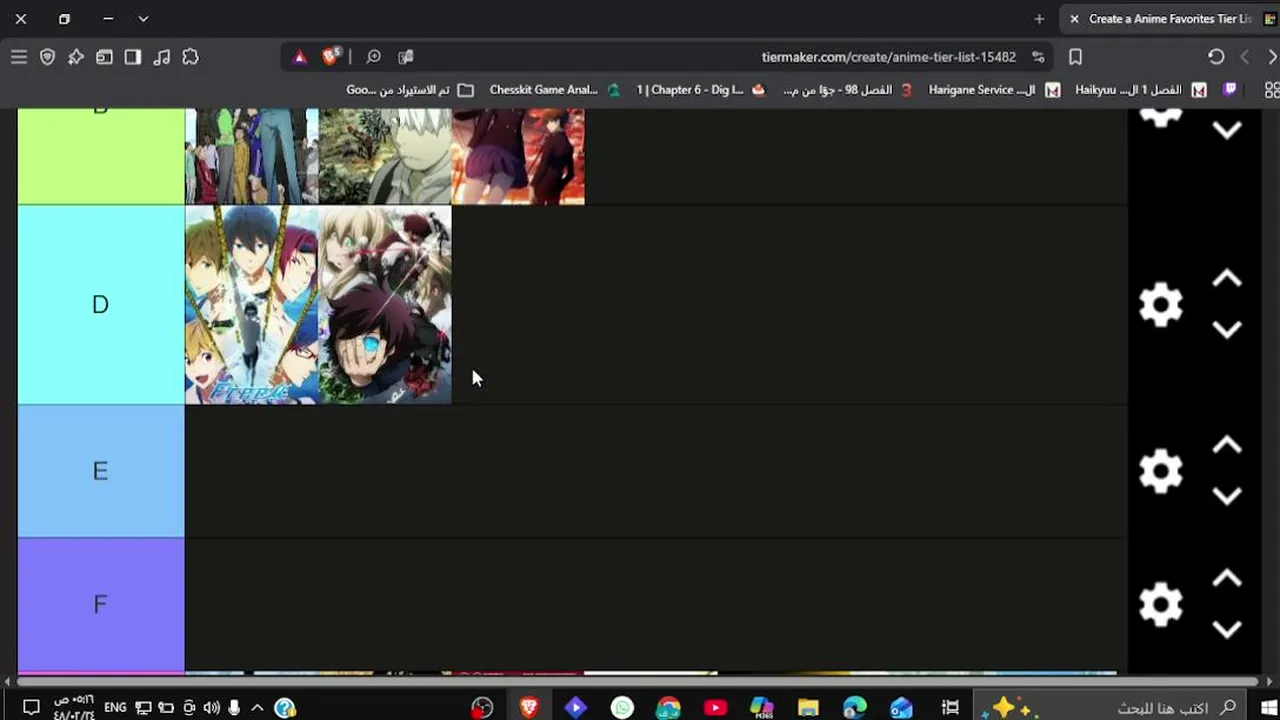Open the imported bookmarks folder 'تم الاستيراد من Goo...'
This screenshot has height=720, width=1280.
point(410,90)
